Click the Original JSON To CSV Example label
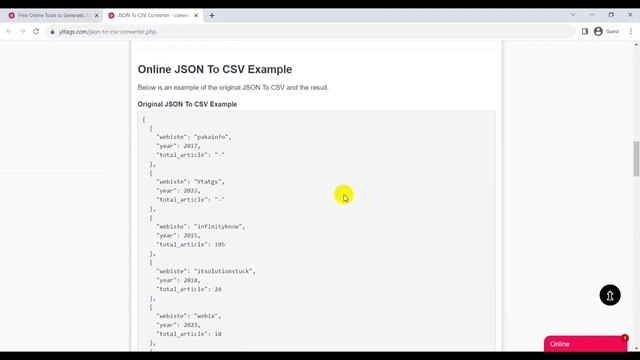640x360 pixels. [187, 104]
